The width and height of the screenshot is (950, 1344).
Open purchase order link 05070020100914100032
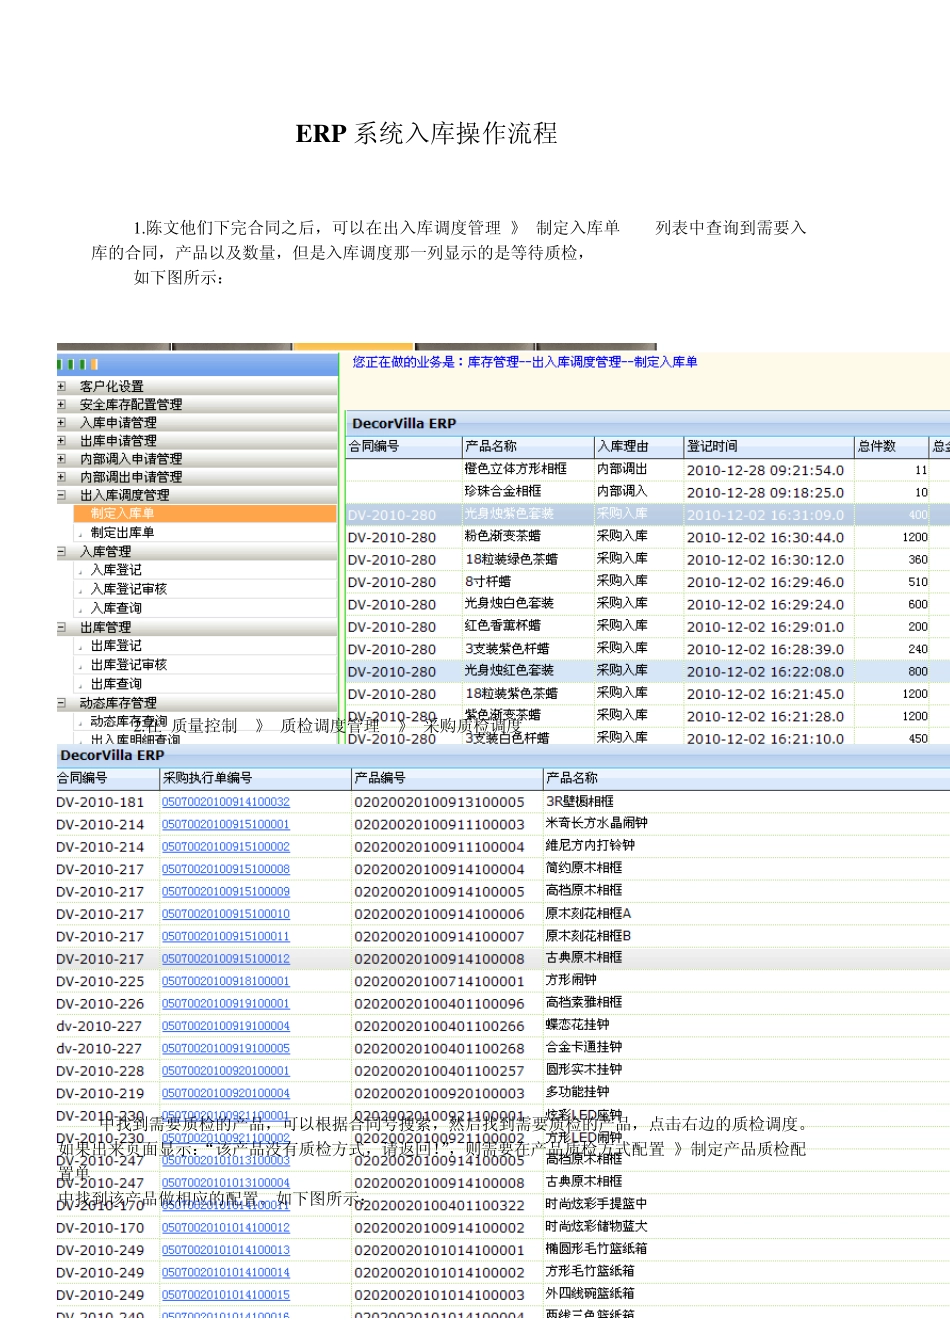[x=226, y=802]
